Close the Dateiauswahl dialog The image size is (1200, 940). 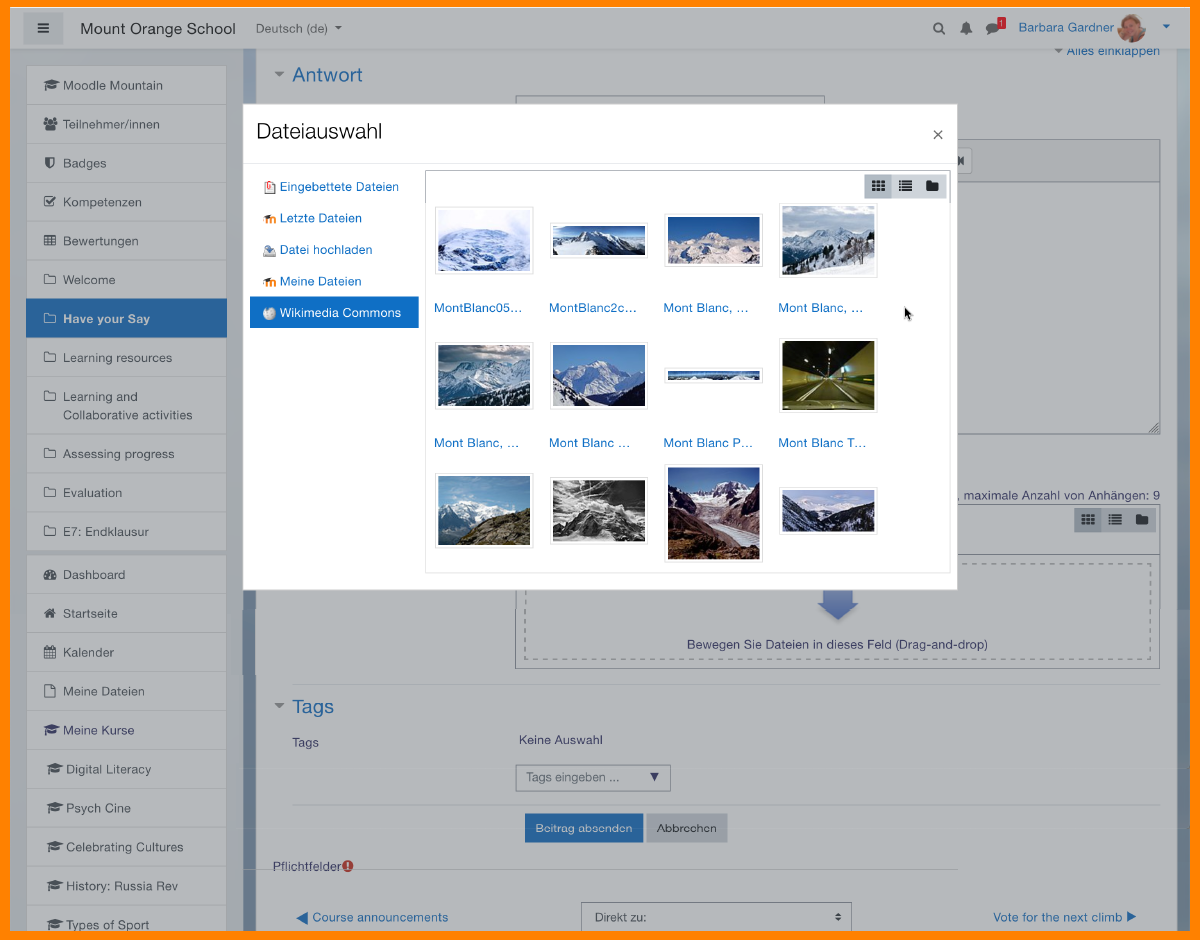[937, 135]
